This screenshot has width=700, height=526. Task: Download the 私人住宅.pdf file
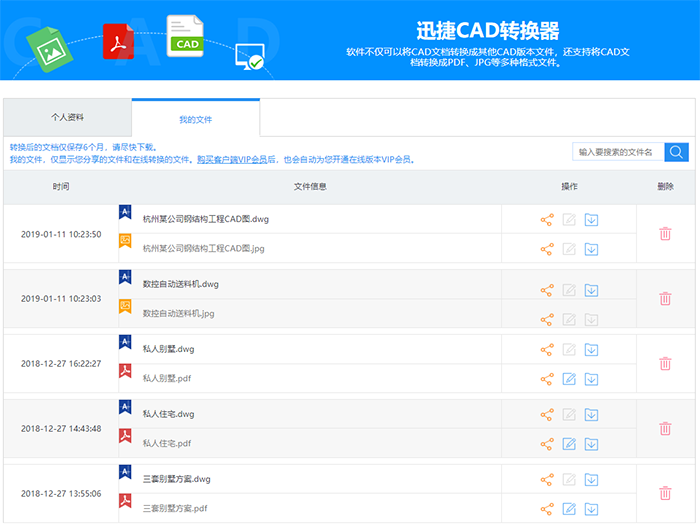(x=592, y=444)
